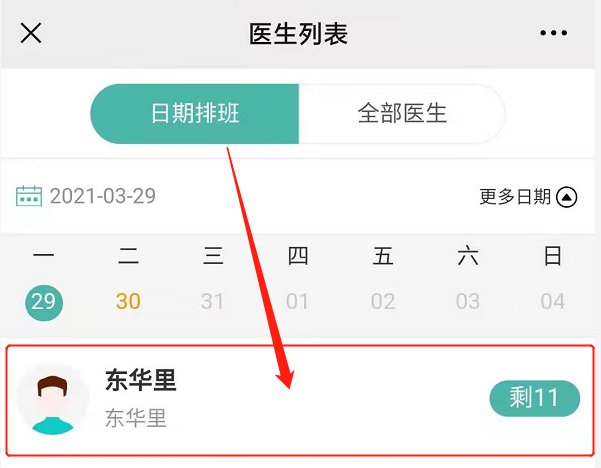
Task: Switch to the 日期排班 tab
Action: coord(195,114)
